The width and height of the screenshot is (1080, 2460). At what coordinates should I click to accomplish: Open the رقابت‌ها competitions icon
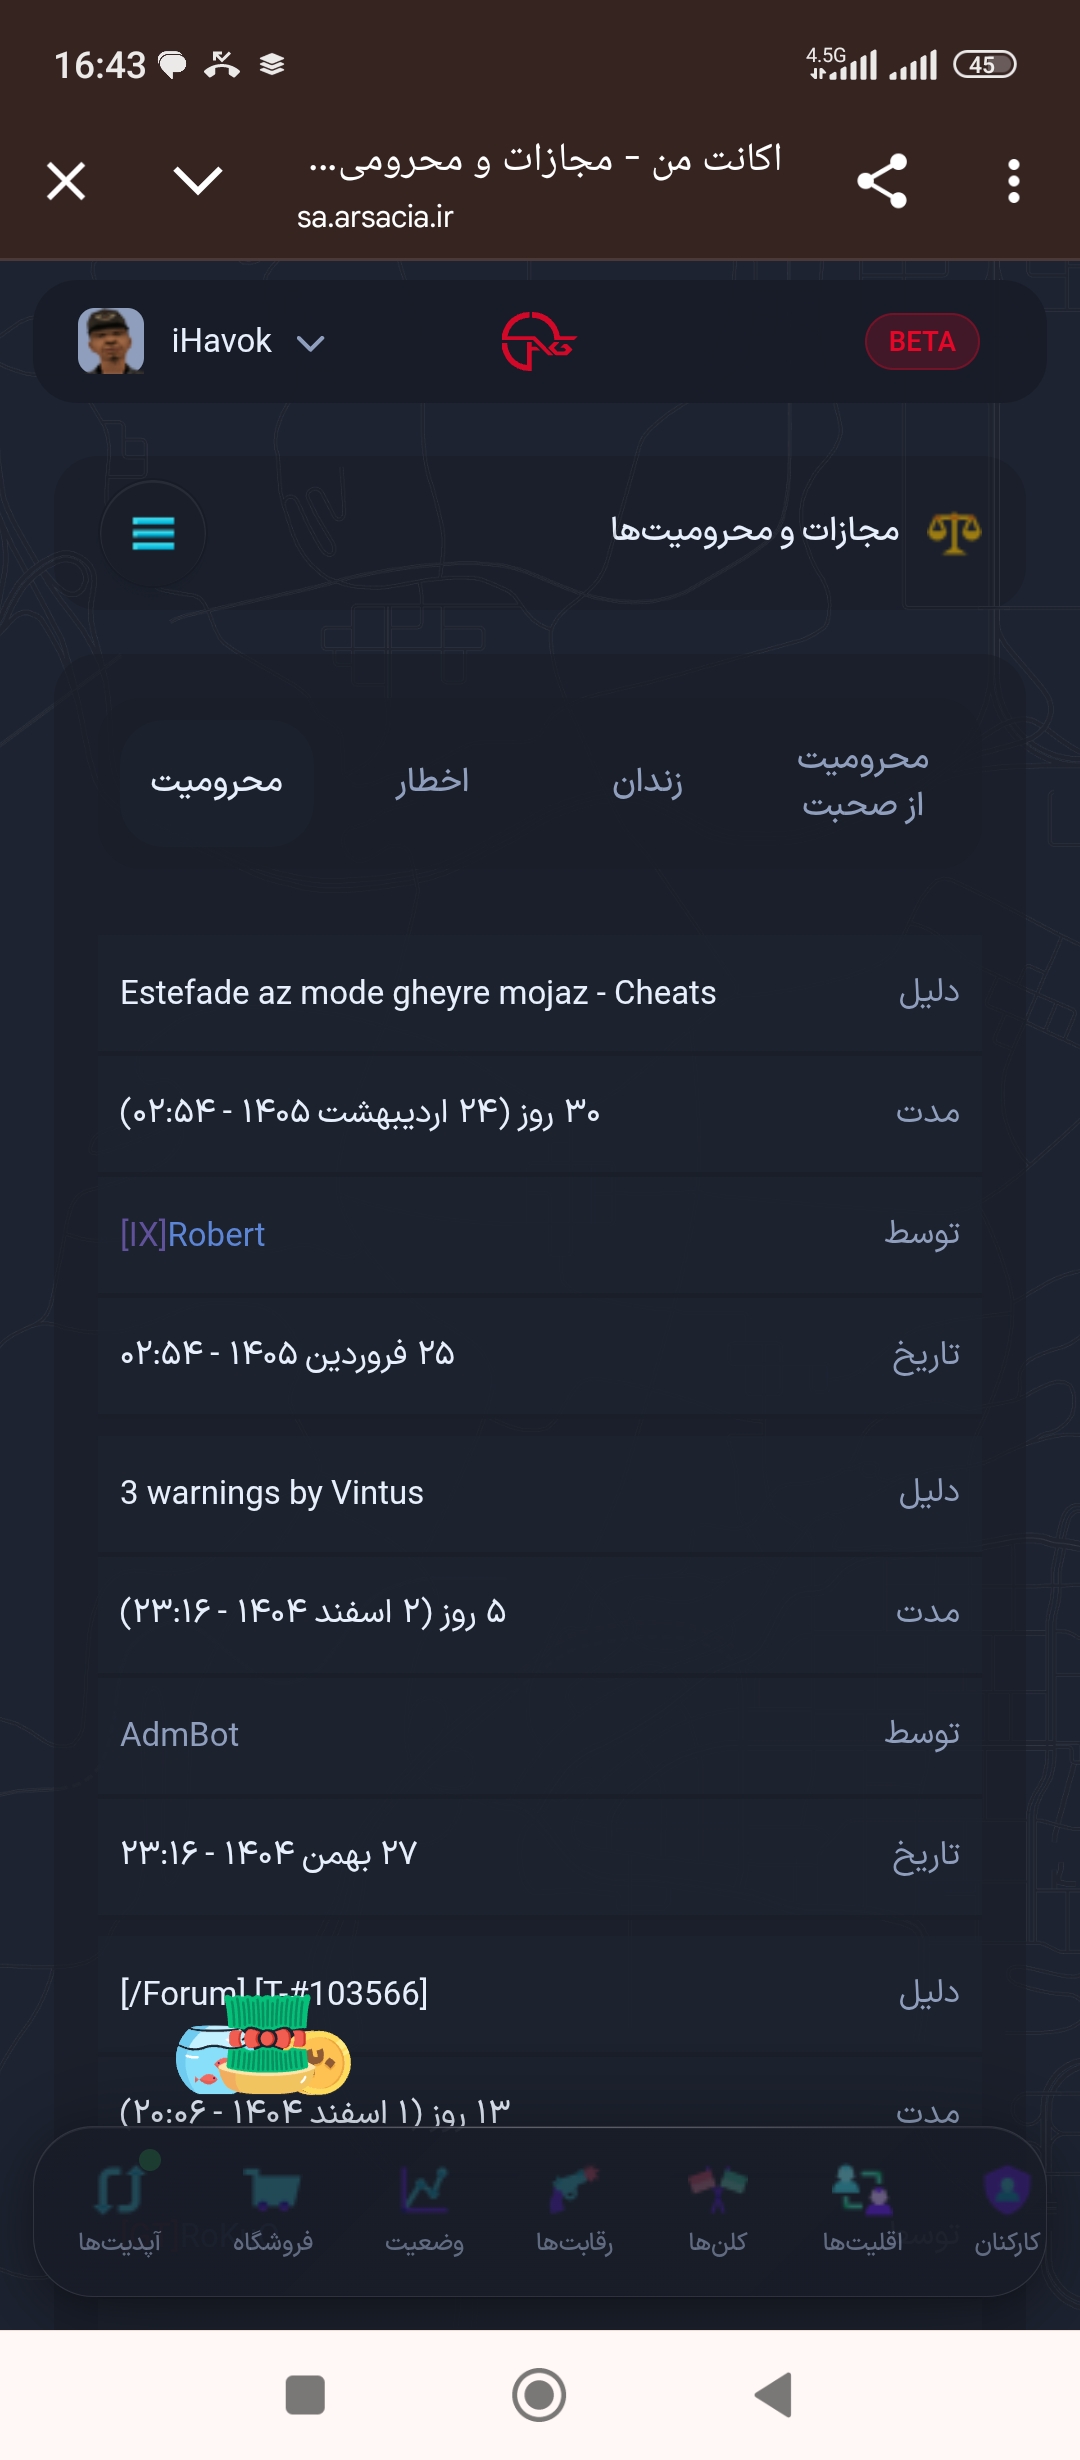[574, 2189]
